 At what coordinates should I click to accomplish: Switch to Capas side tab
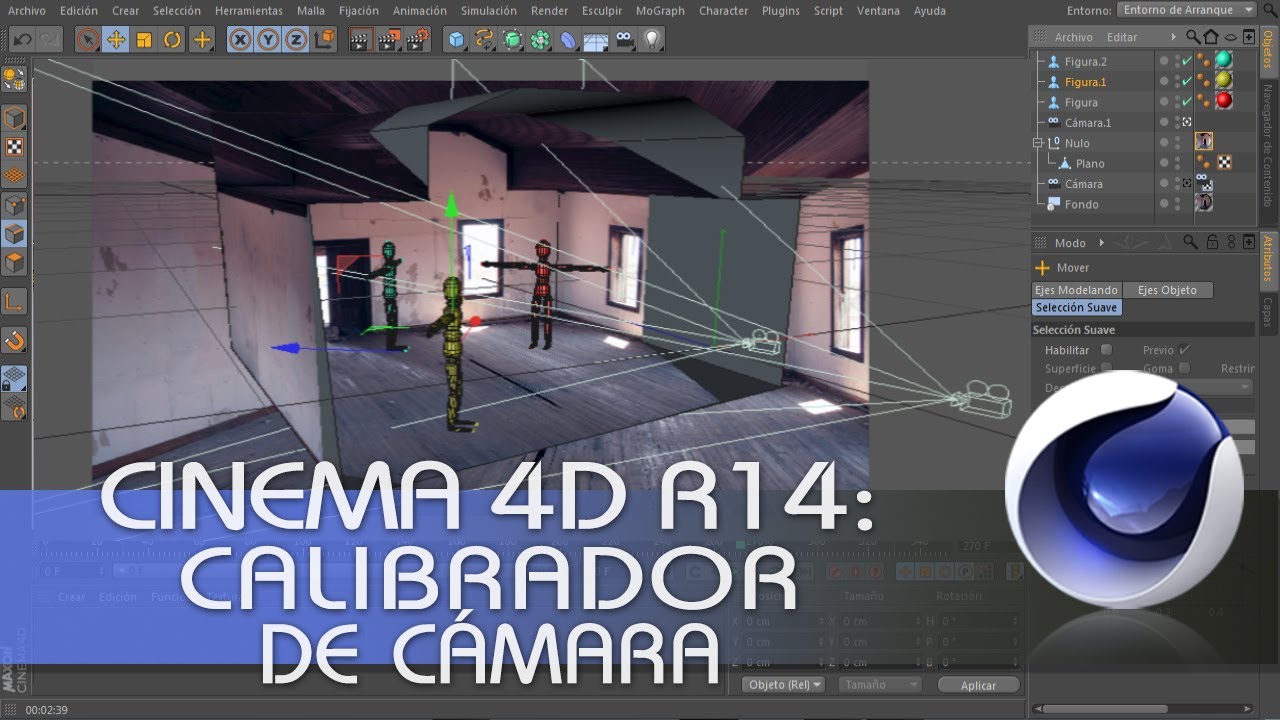point(1268,312)
